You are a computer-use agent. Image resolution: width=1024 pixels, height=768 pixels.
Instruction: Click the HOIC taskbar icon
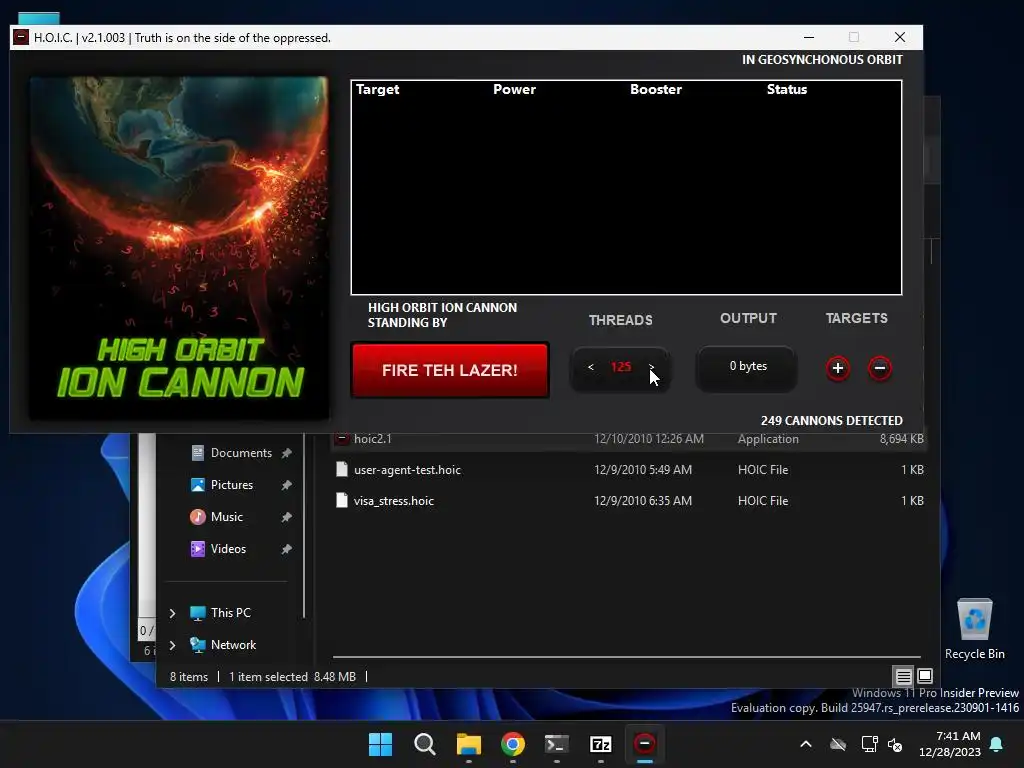645,744
